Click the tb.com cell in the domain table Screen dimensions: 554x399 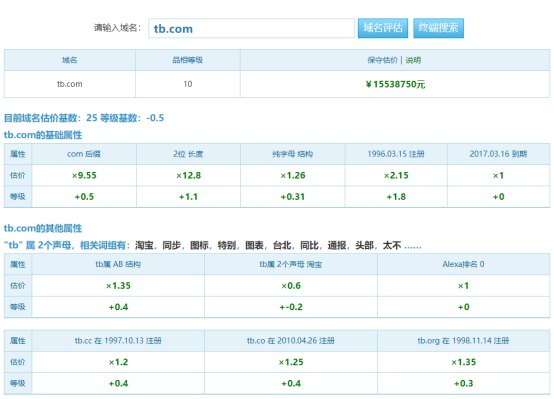70,84
